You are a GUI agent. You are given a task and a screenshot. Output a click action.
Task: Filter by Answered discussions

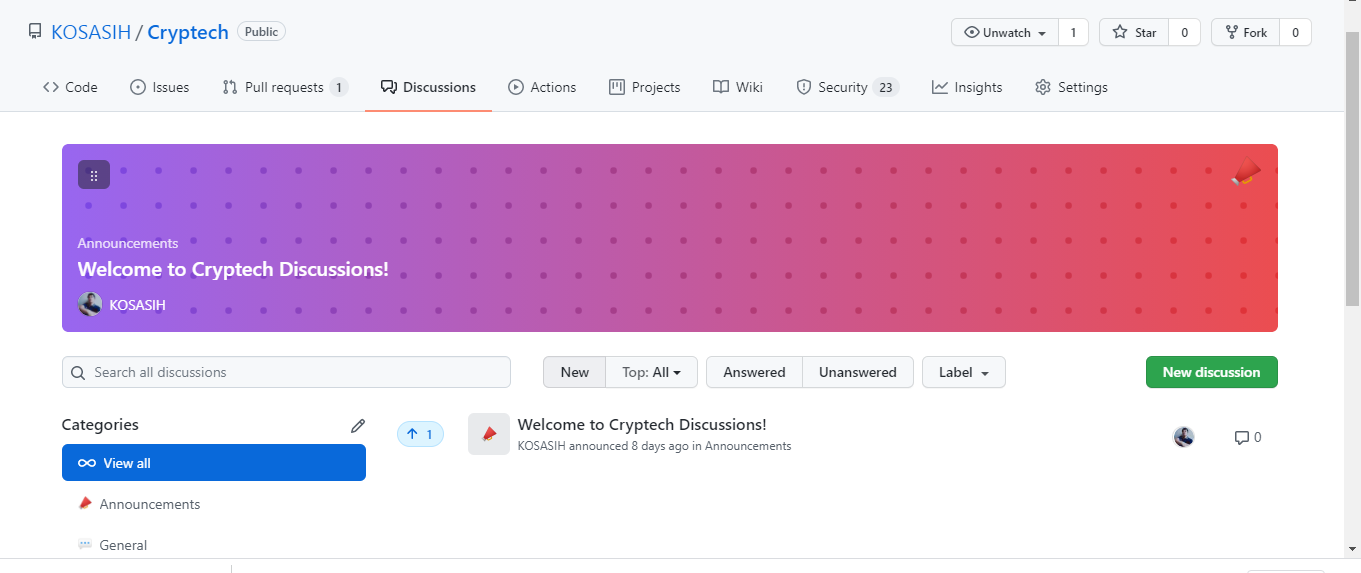pyautogui.click(x=754, y=372)
